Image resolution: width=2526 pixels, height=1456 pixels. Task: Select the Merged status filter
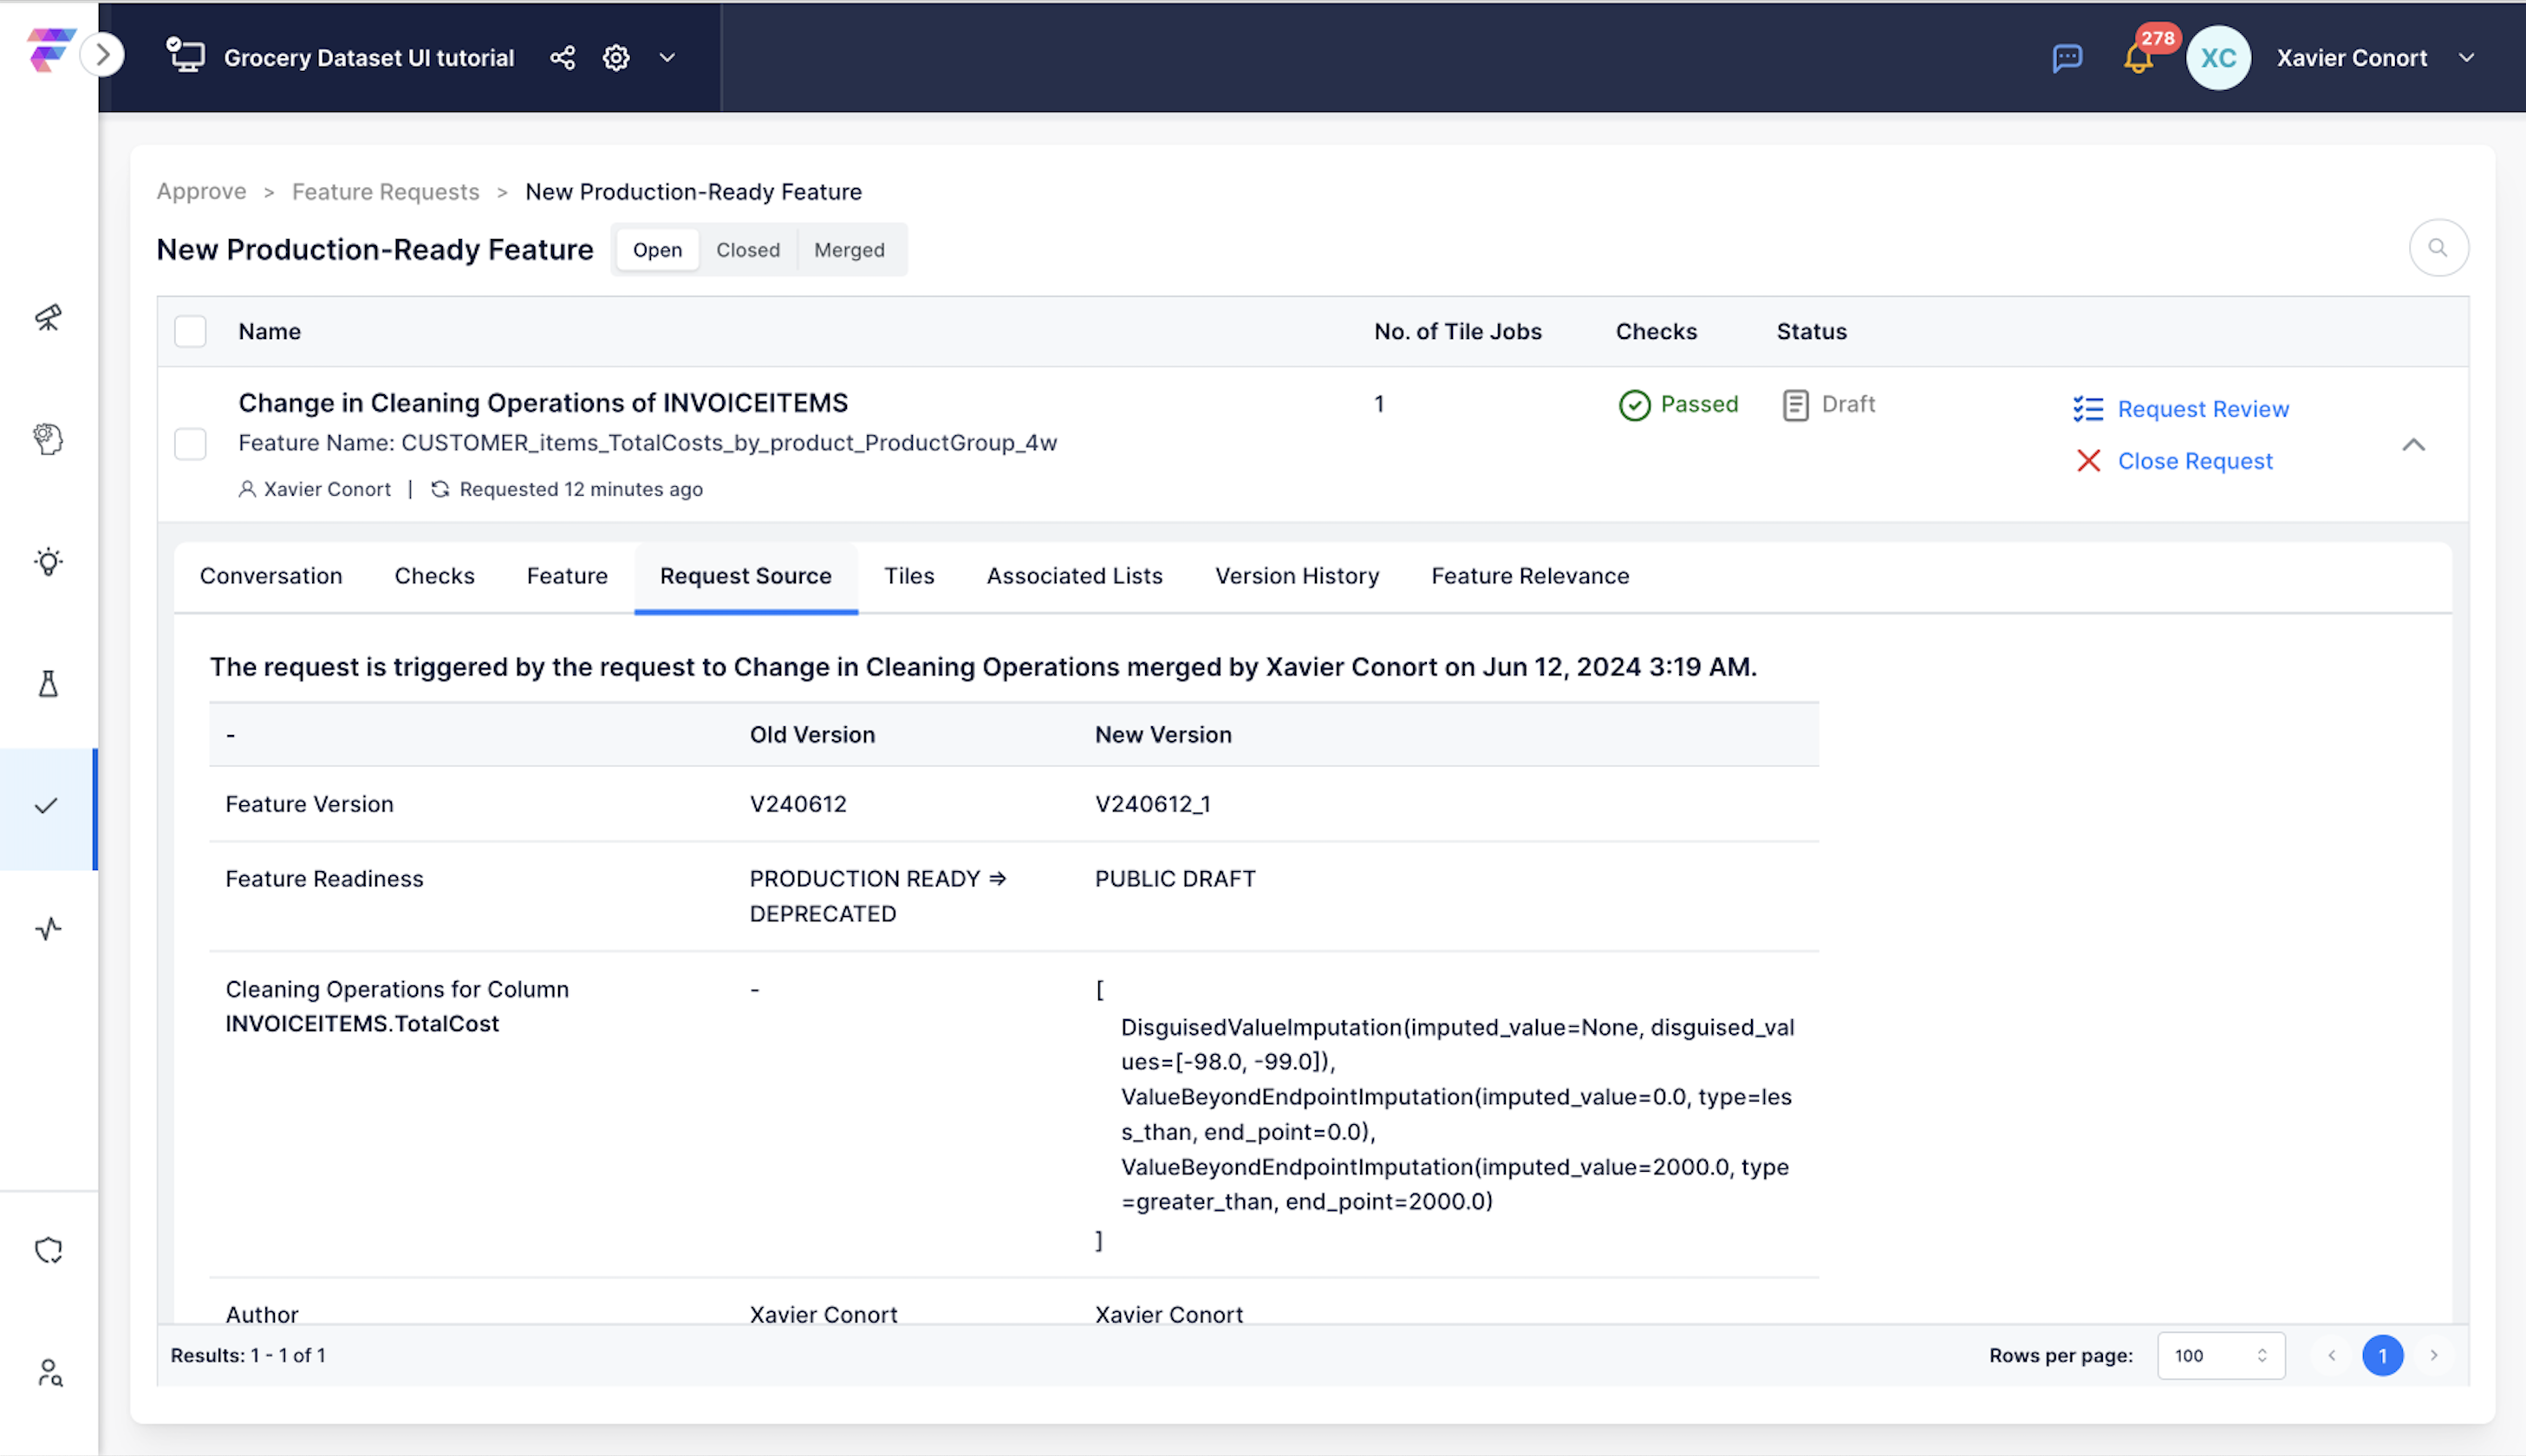[849, 250]
